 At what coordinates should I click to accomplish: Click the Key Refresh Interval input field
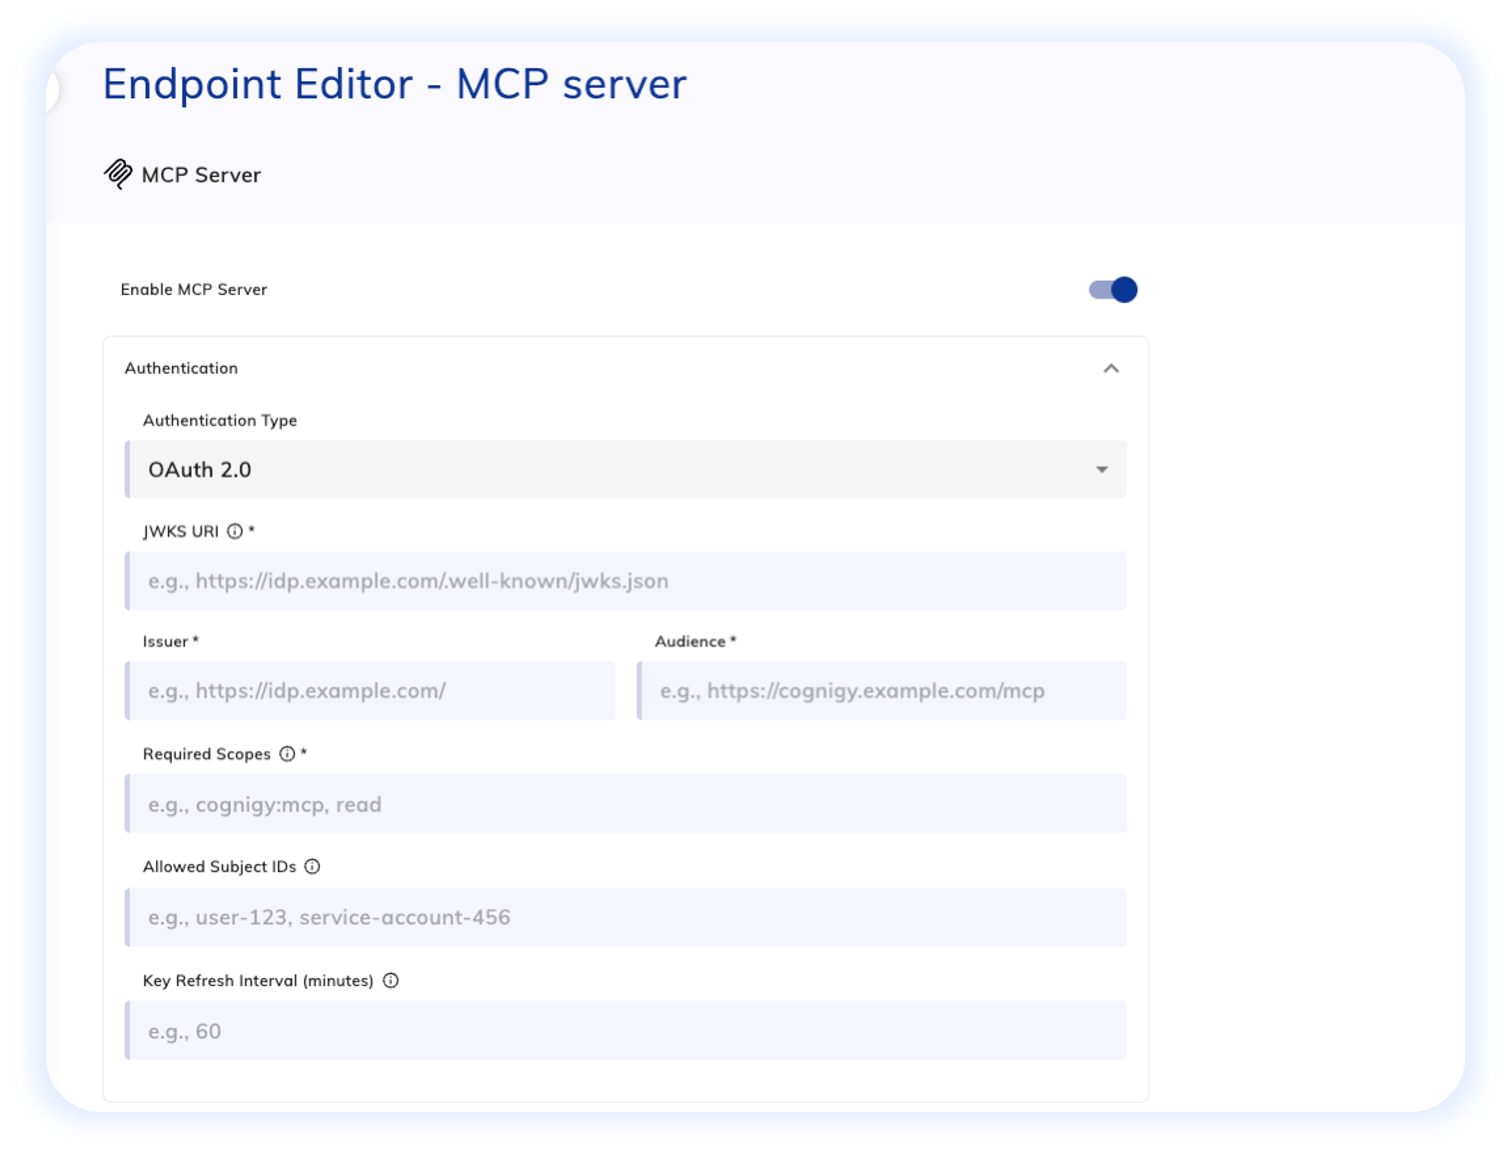point(626,1031)
